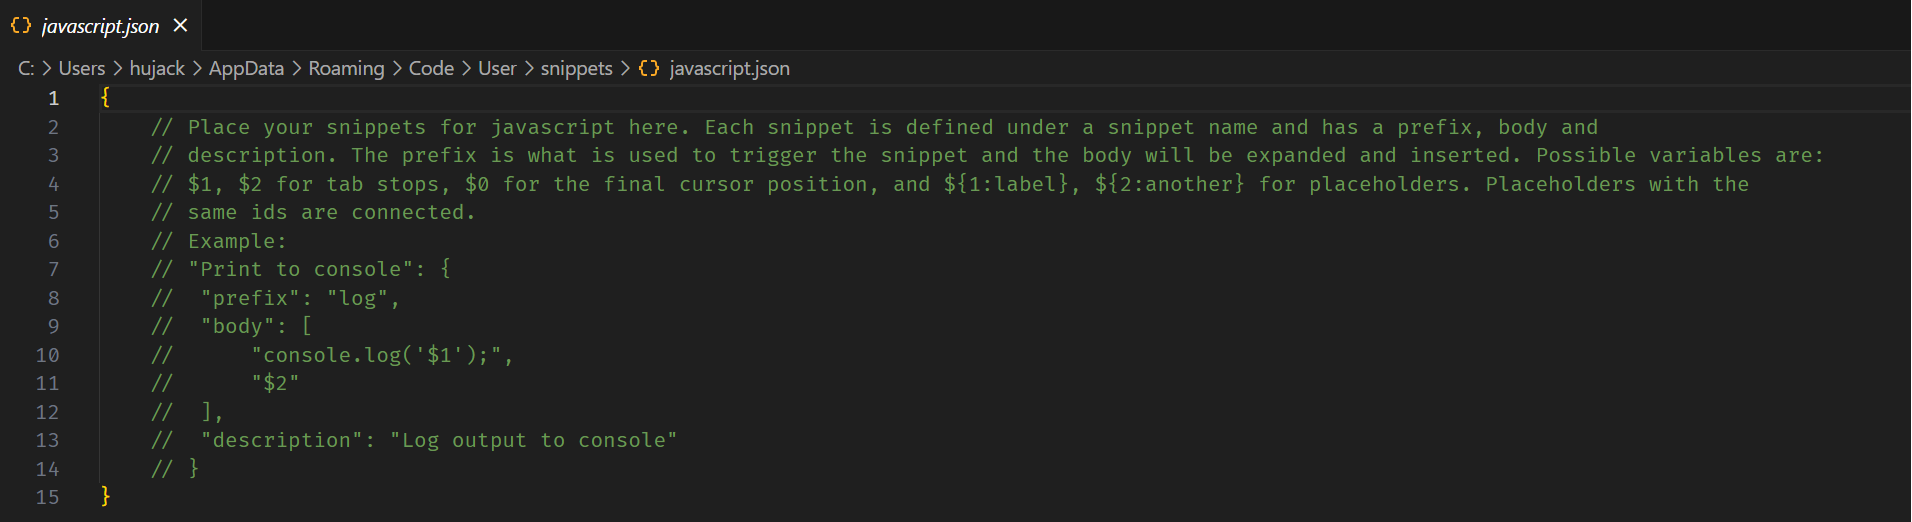Open the "C:" breadcrumb segment
Viewport: 1912px width, 522px height.
click(26, 69)
